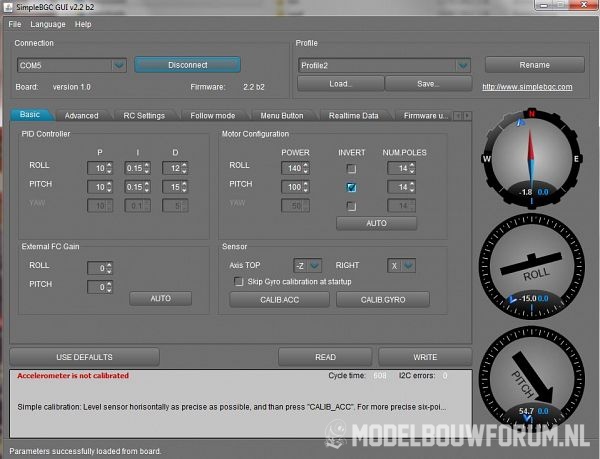
Task: Click the CALIB.GYRO button
Action: [x=383, y=299]
